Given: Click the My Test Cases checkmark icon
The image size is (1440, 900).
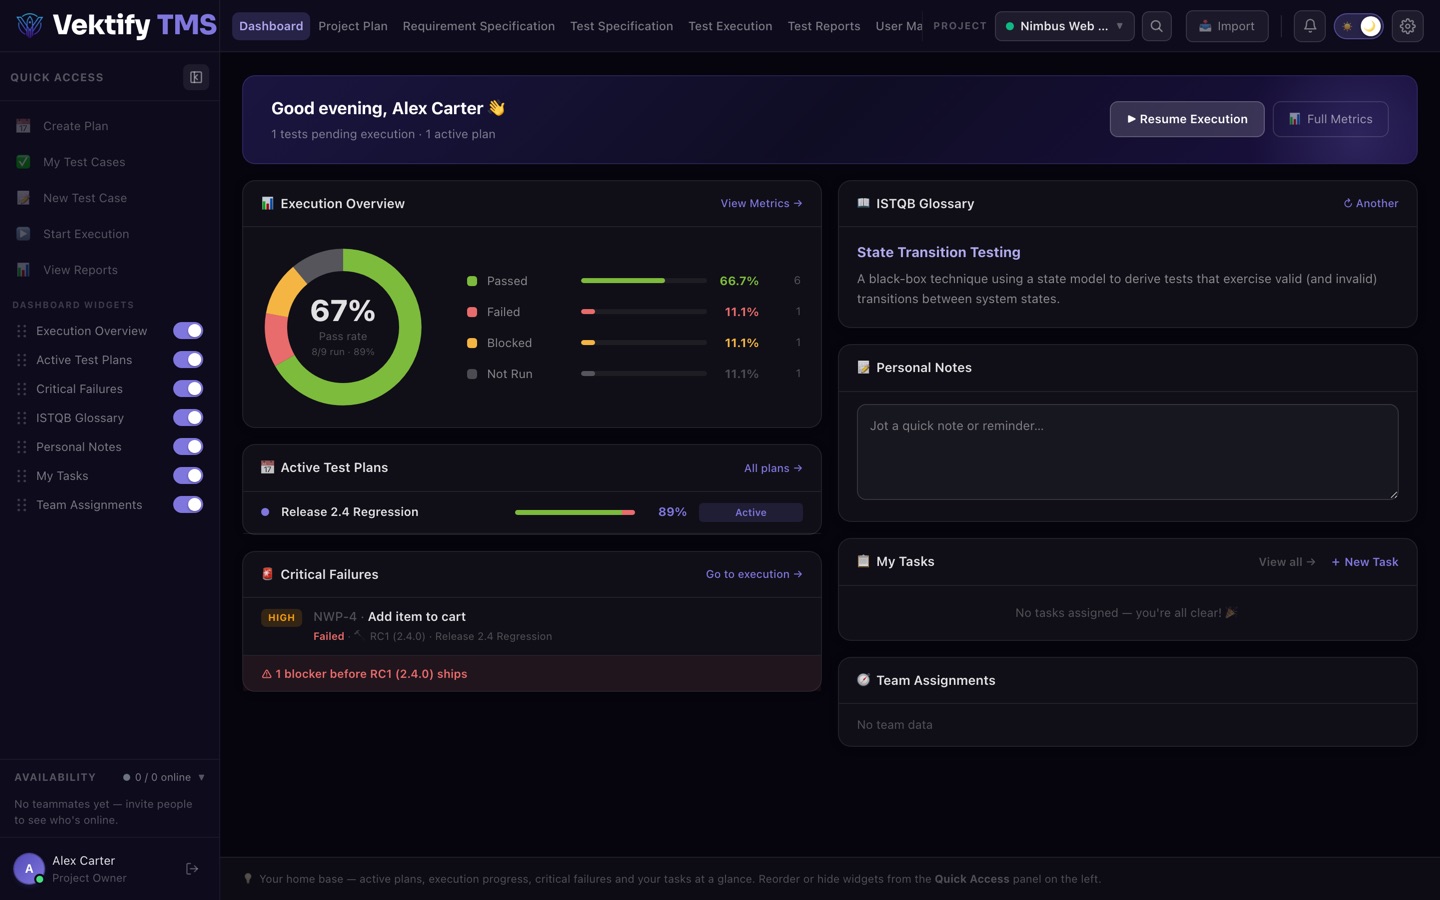Looking at the screenshot, I should pos(23,162).
